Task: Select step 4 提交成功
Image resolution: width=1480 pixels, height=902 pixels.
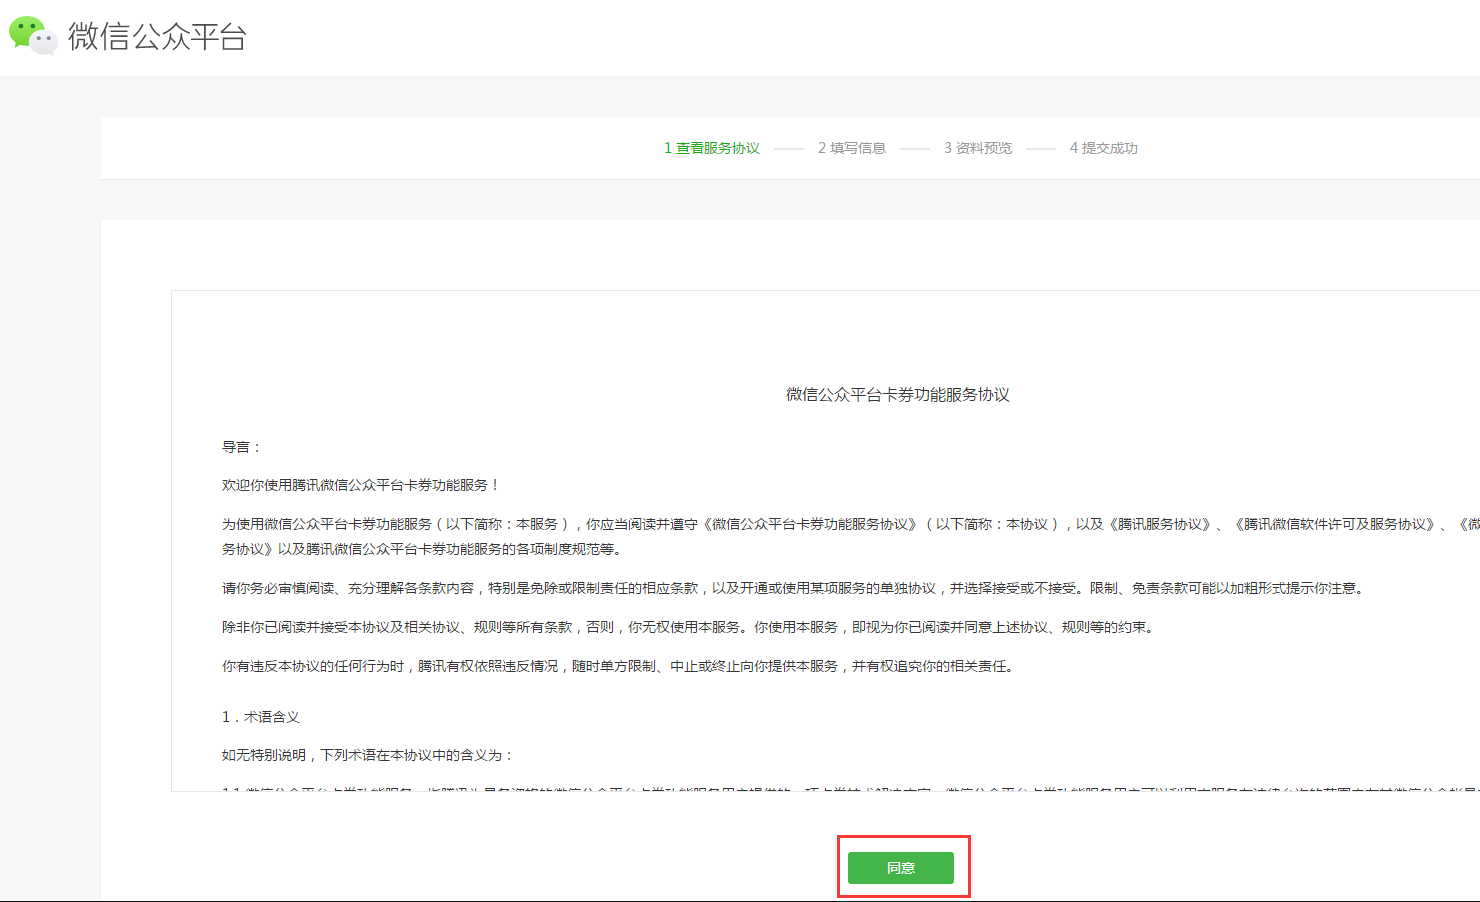Action: (1104, 148)
